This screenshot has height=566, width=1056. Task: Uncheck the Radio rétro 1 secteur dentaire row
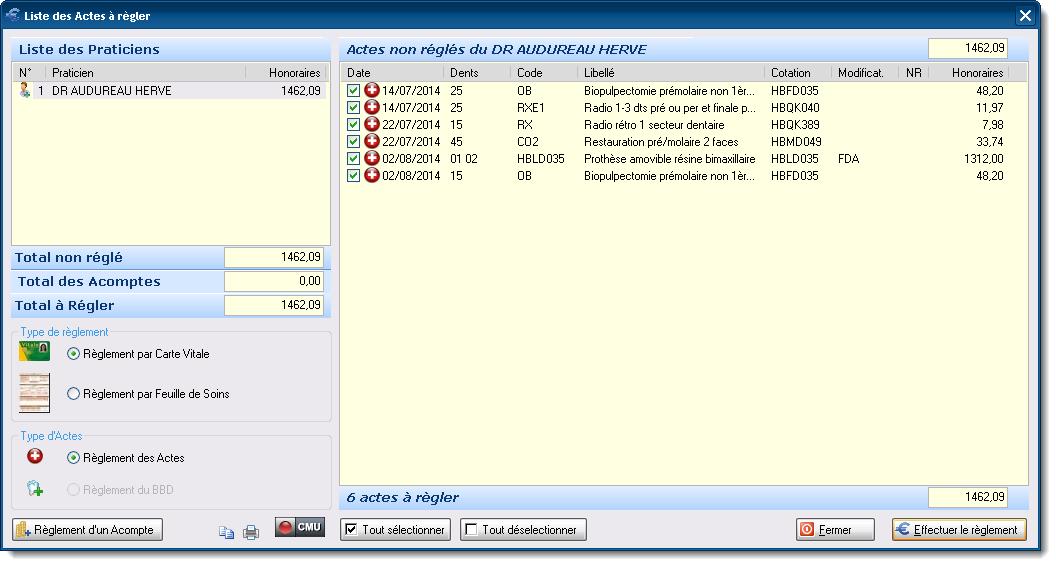pyautogui.click(x=353, y=125)
